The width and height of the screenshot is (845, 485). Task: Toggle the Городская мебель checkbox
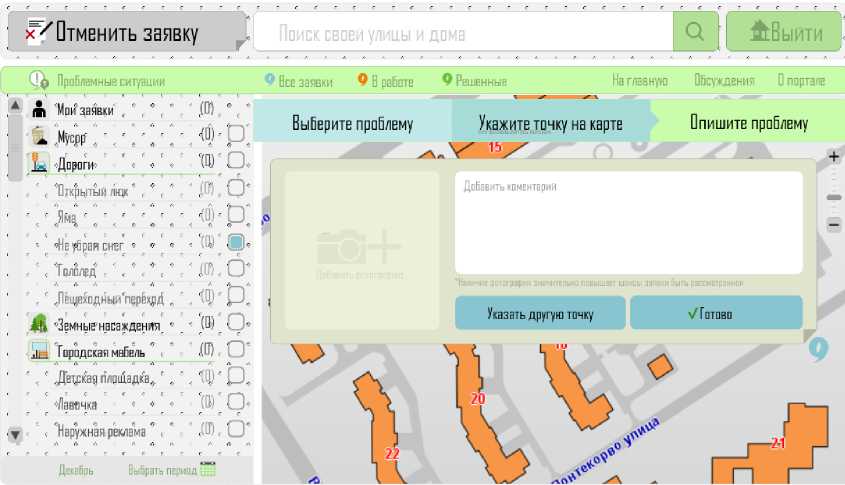[x=236, y=349]
